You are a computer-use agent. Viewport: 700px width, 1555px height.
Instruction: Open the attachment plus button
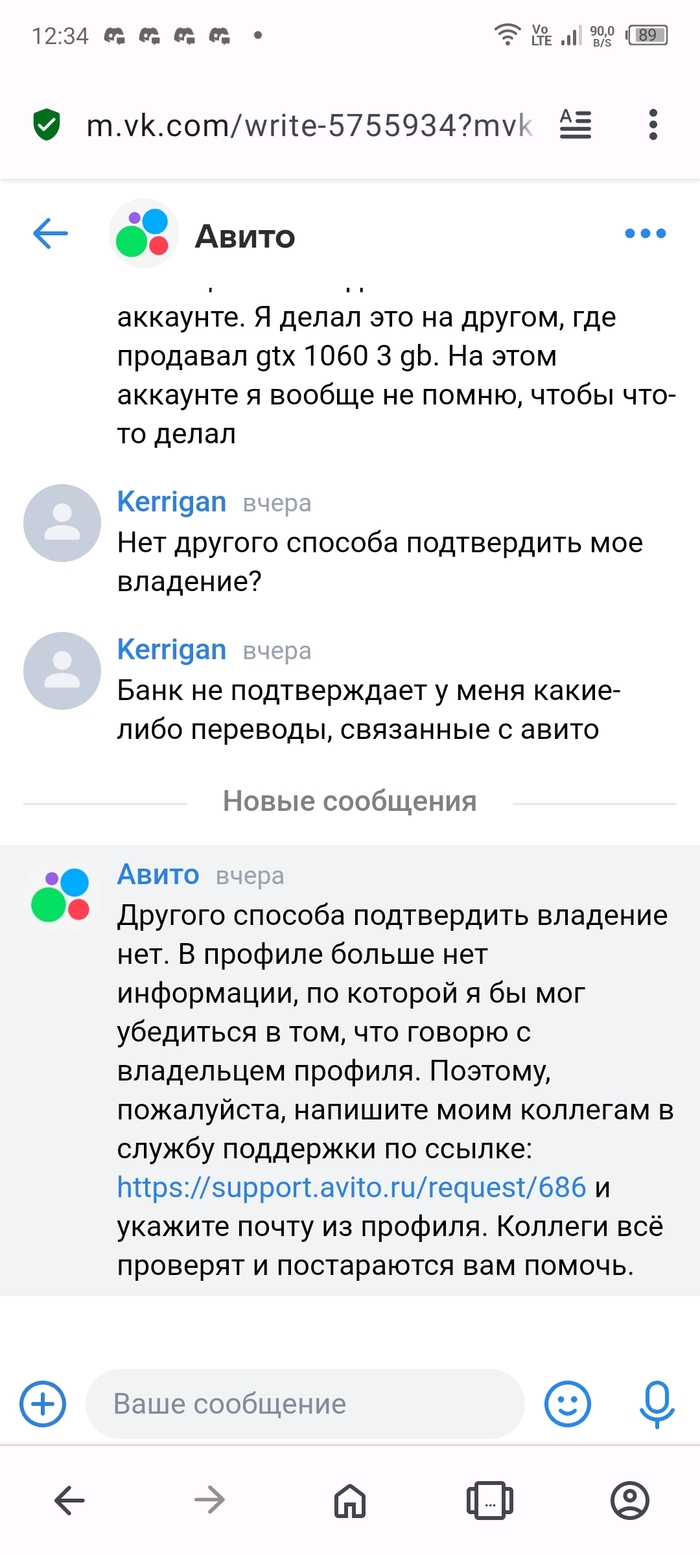43,1403
